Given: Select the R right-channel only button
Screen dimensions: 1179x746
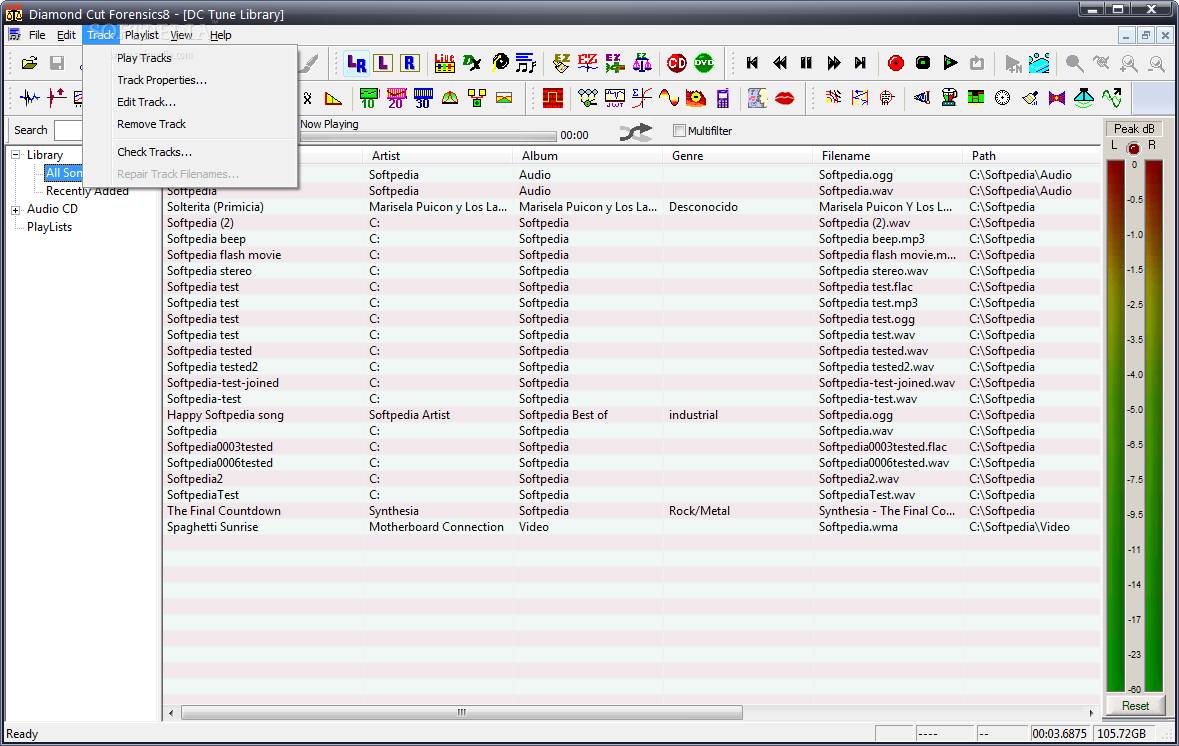Looking at the screenshot, I should (410, 63).
